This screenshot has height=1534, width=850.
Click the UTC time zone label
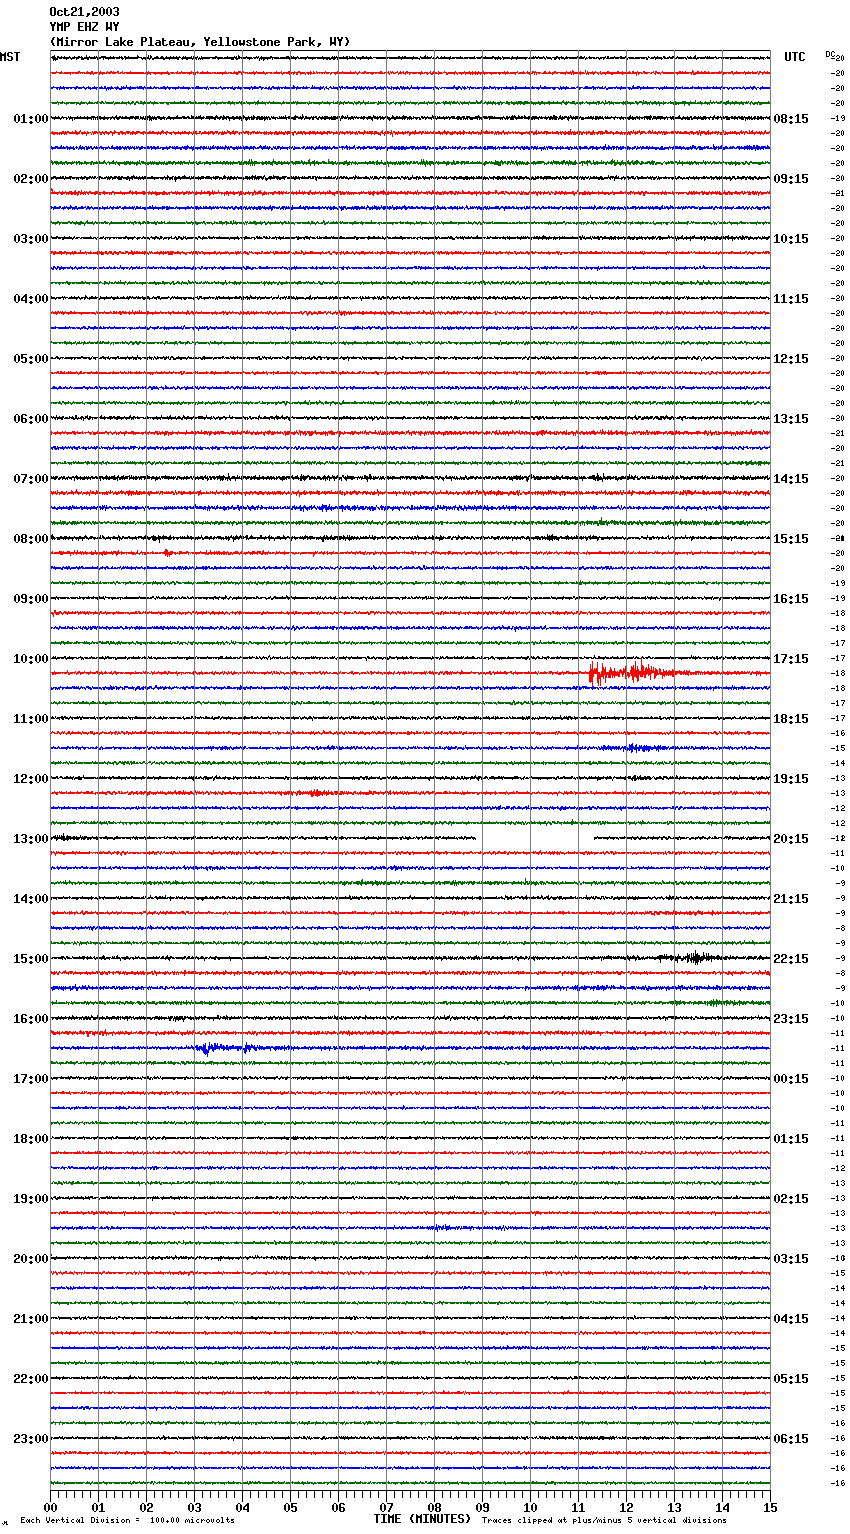(795, 57)
